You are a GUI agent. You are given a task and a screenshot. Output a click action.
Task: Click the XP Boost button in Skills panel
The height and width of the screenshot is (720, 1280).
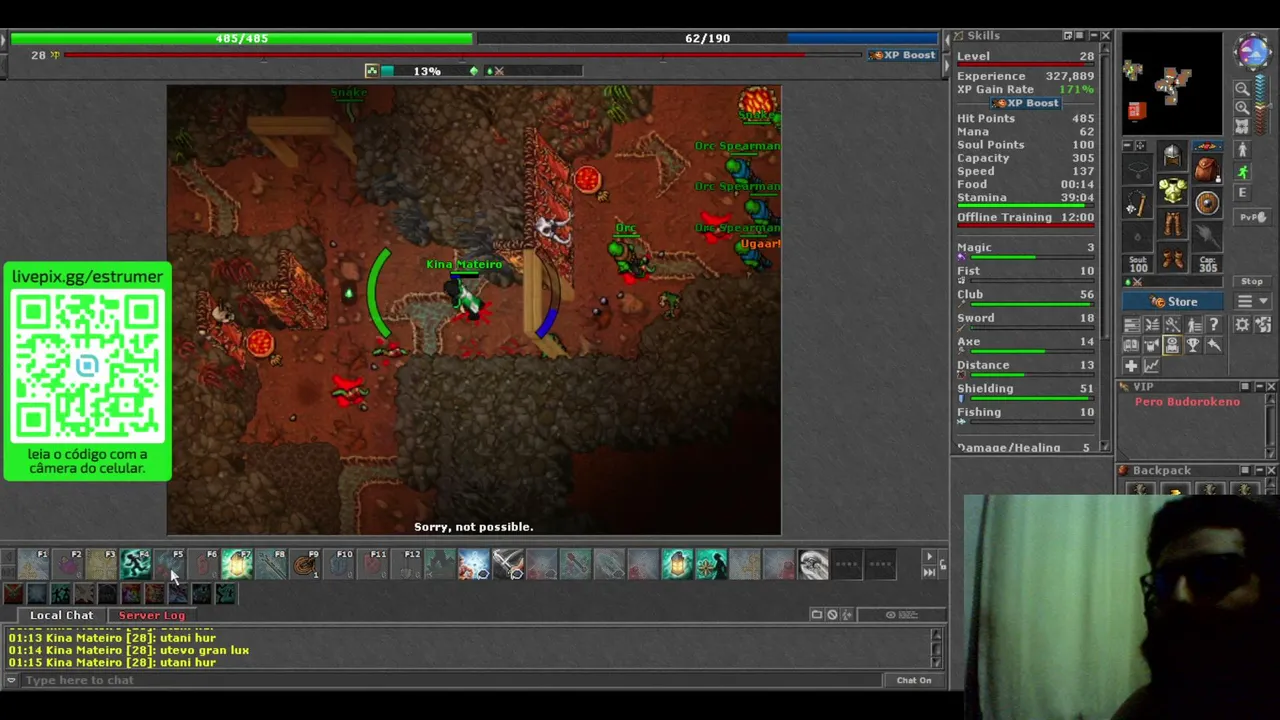pos(1025,103)
